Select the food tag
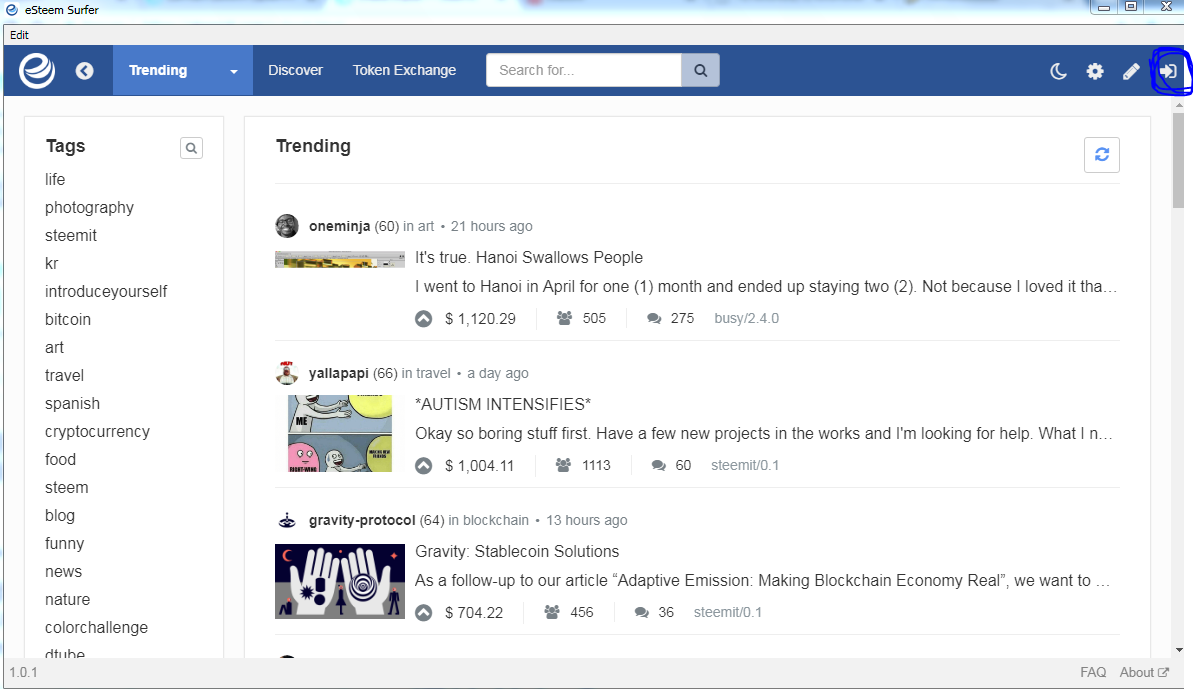This screenshot has width=1193, height=689. click(x=60, y=459)
